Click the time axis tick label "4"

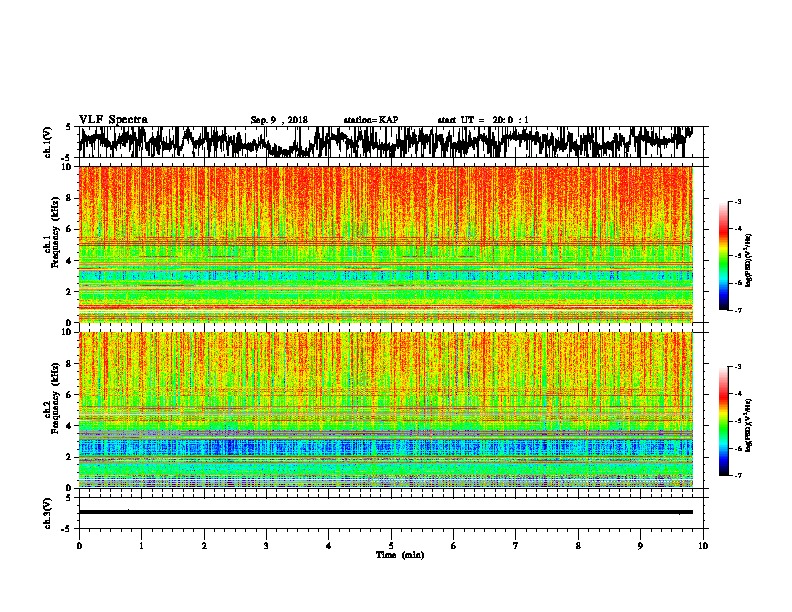(329, 546)
